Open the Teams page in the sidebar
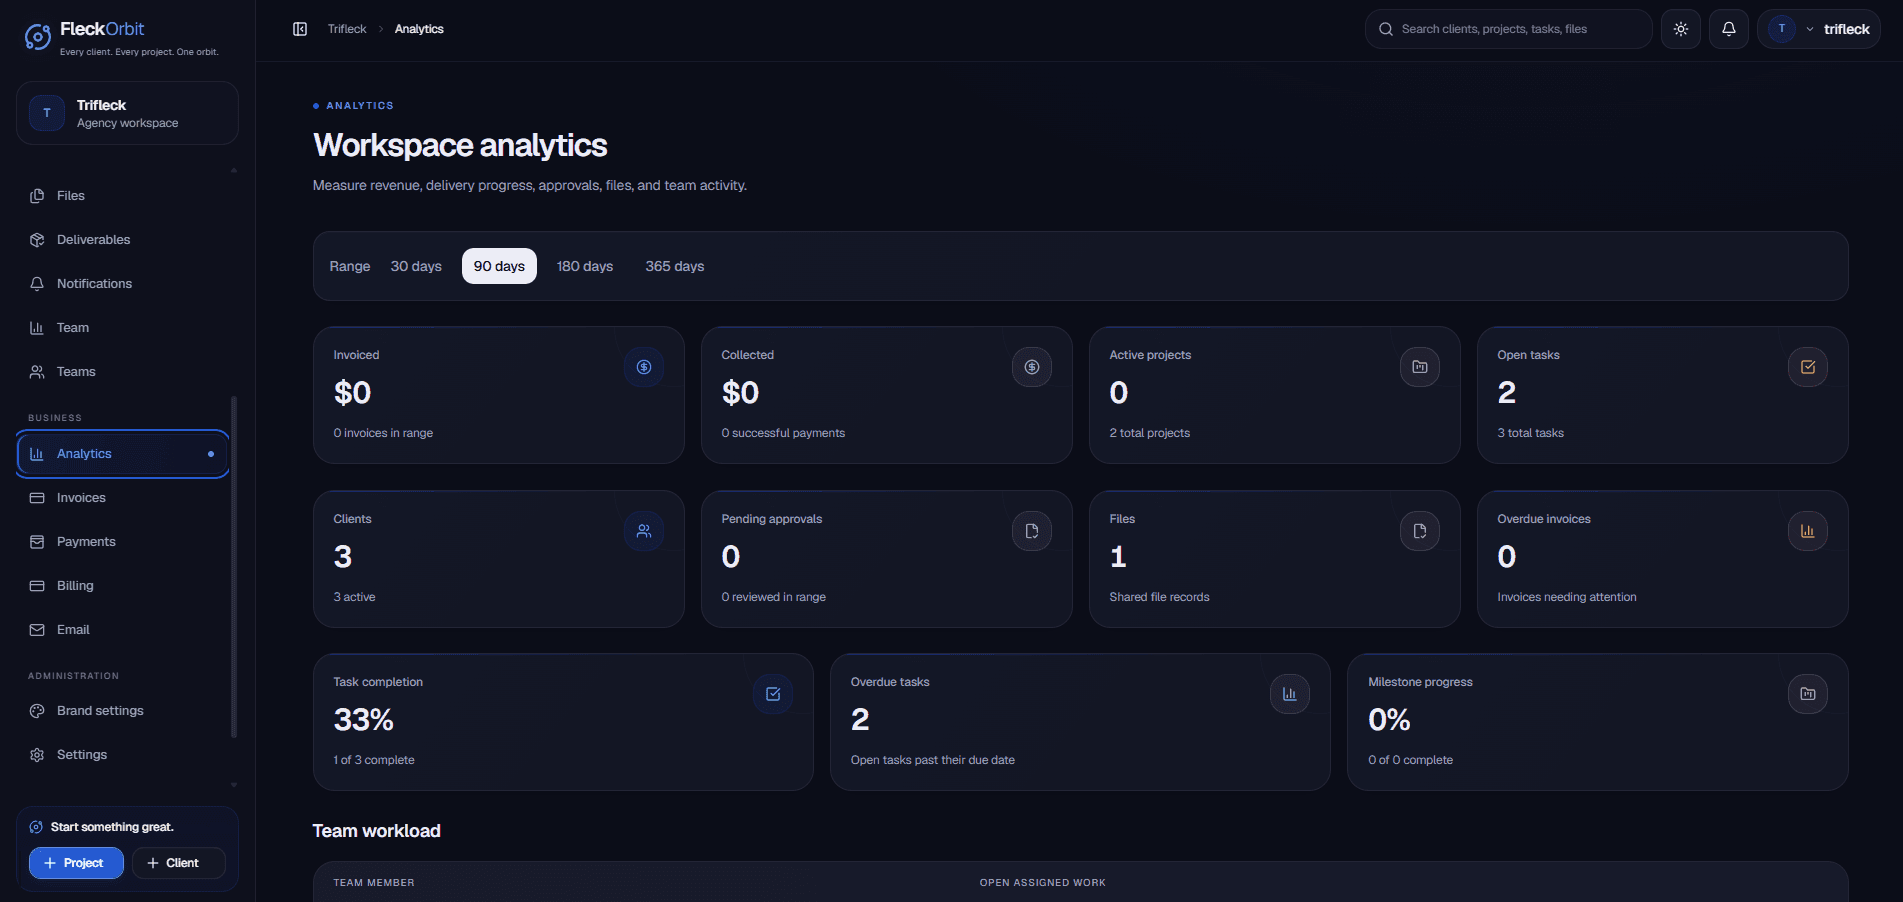This screenshot has height=902, width=1903. click(122, 372)
